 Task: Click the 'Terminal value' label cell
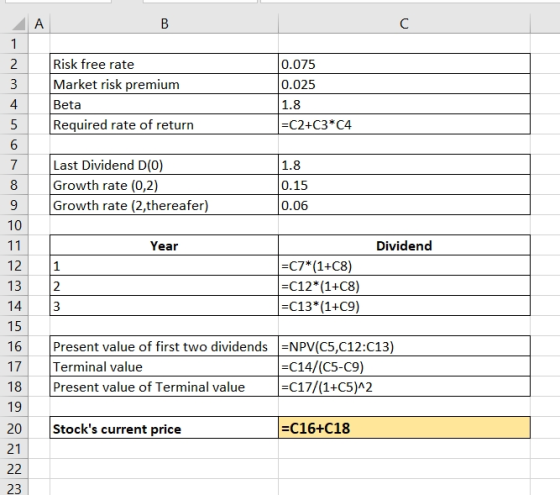pyautogui.click(x=164, y=366)
